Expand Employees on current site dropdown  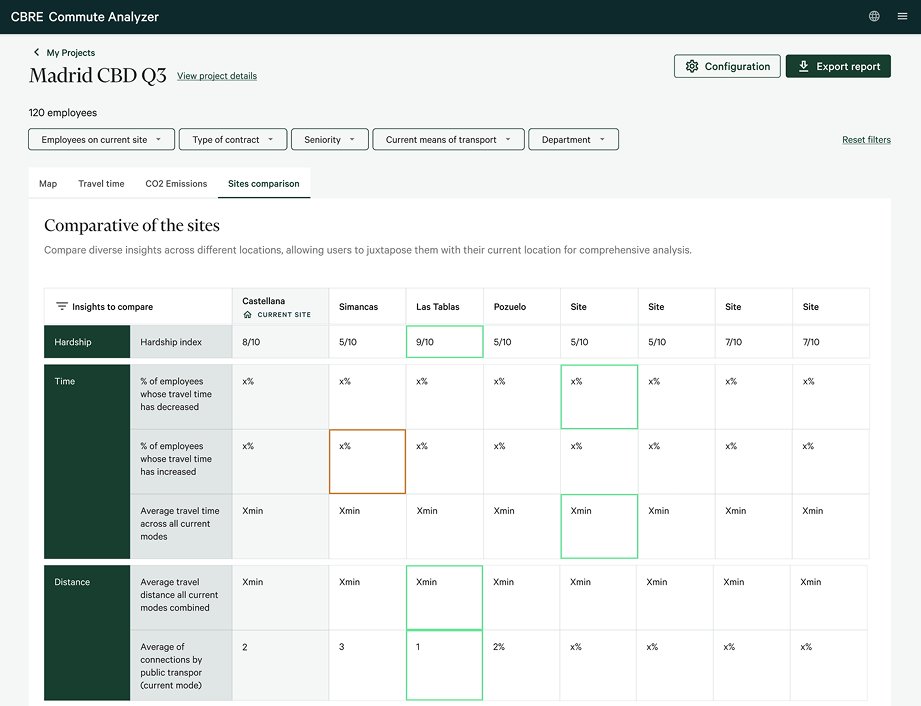[102, 139]
